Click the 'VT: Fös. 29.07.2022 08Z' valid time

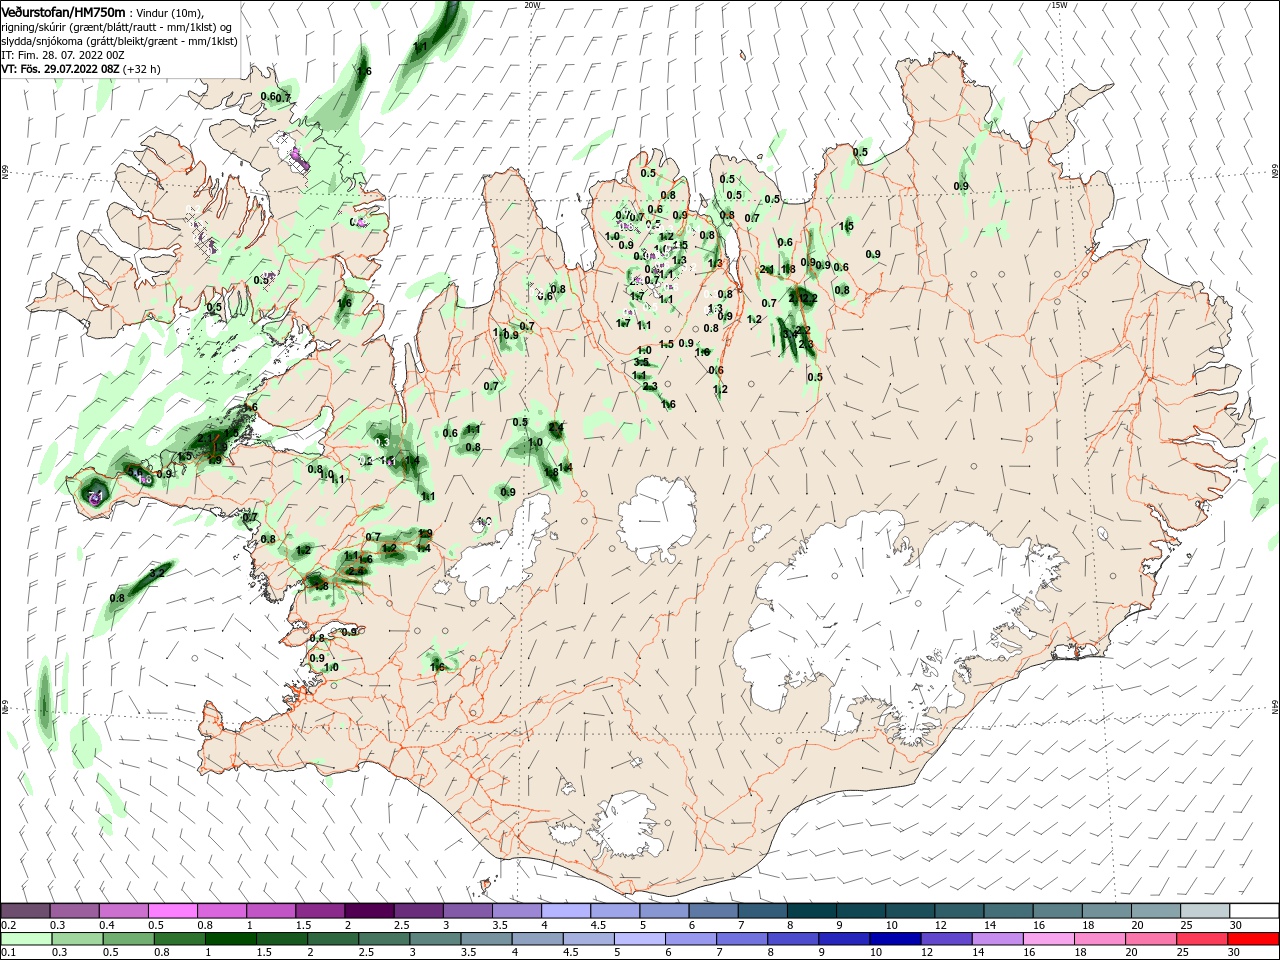tap(61, 69)
